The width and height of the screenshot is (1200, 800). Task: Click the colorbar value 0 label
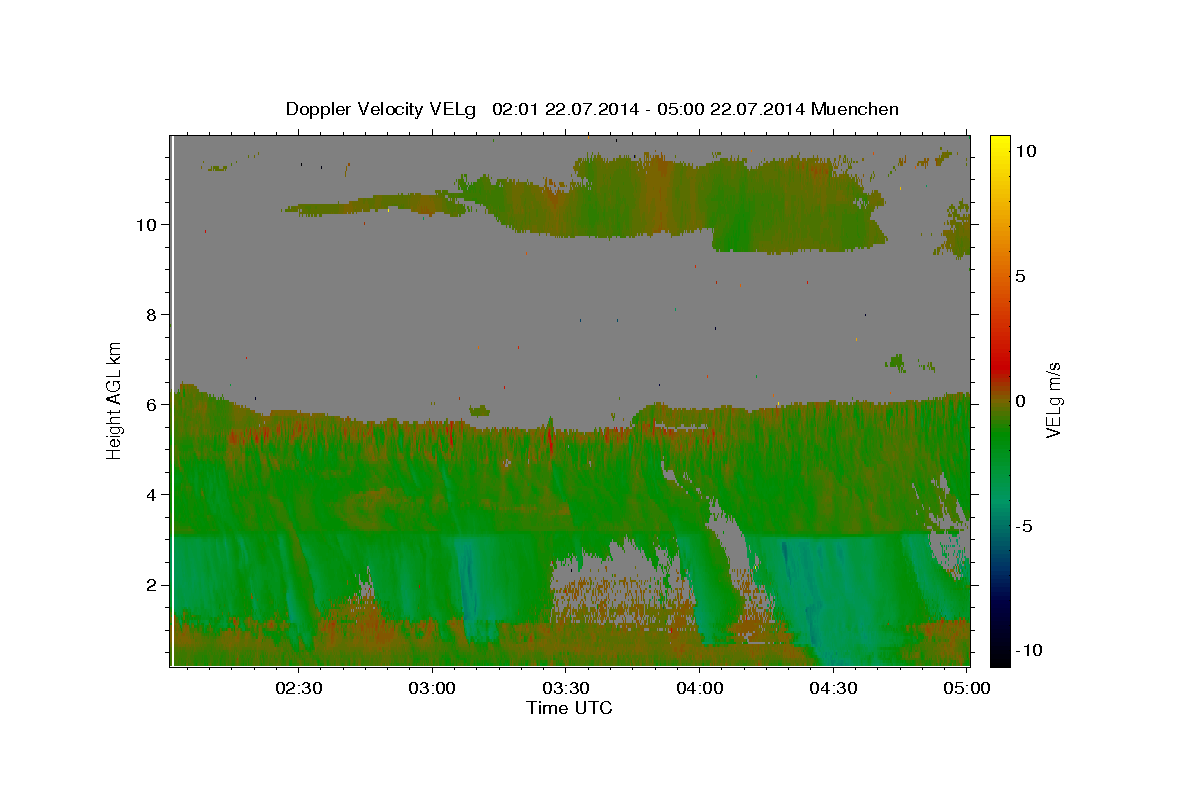pos(1020,400)
